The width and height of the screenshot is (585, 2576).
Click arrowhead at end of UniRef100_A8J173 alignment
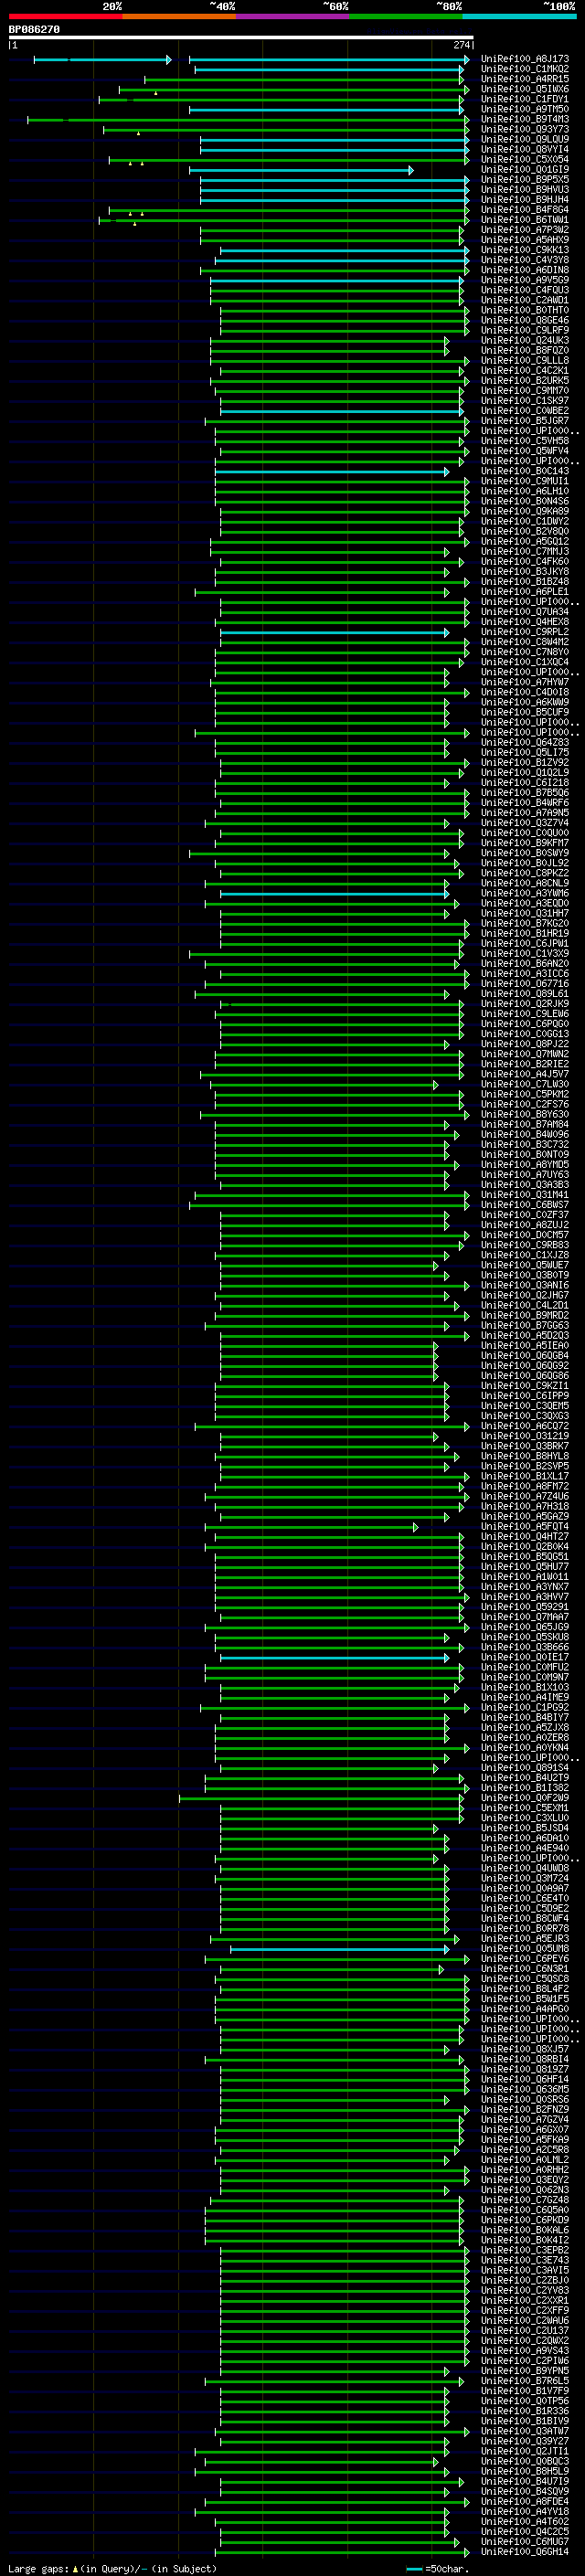click(466, 59)
